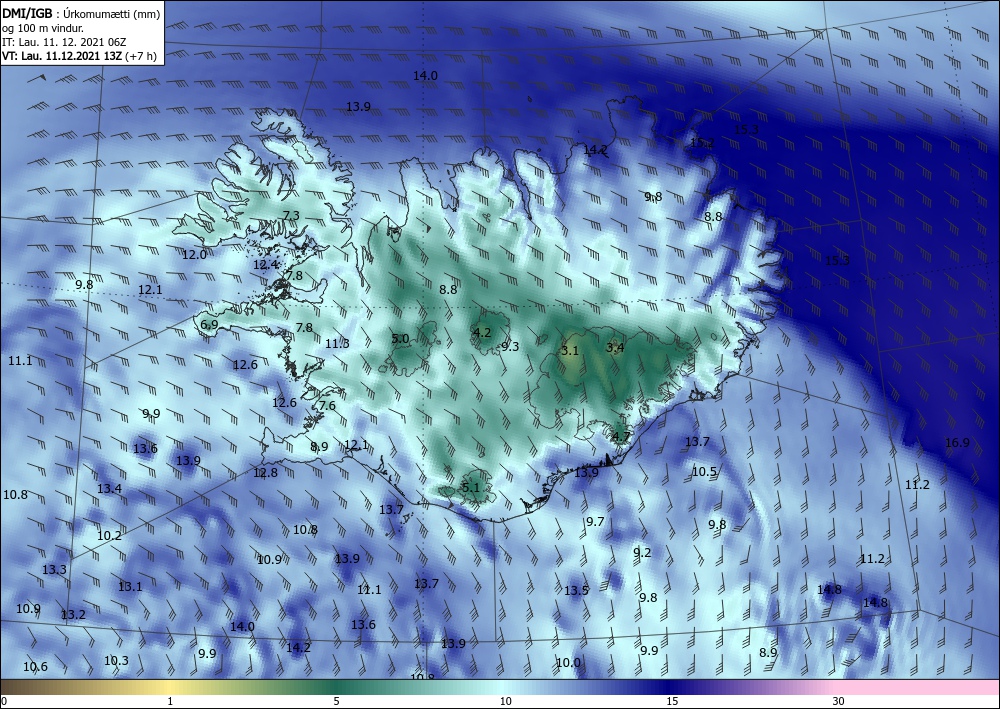Select the 5.0 value over the glacier
Viewport: 1000px width, 709px height.
pyautogui.click(x=400, y=339)
